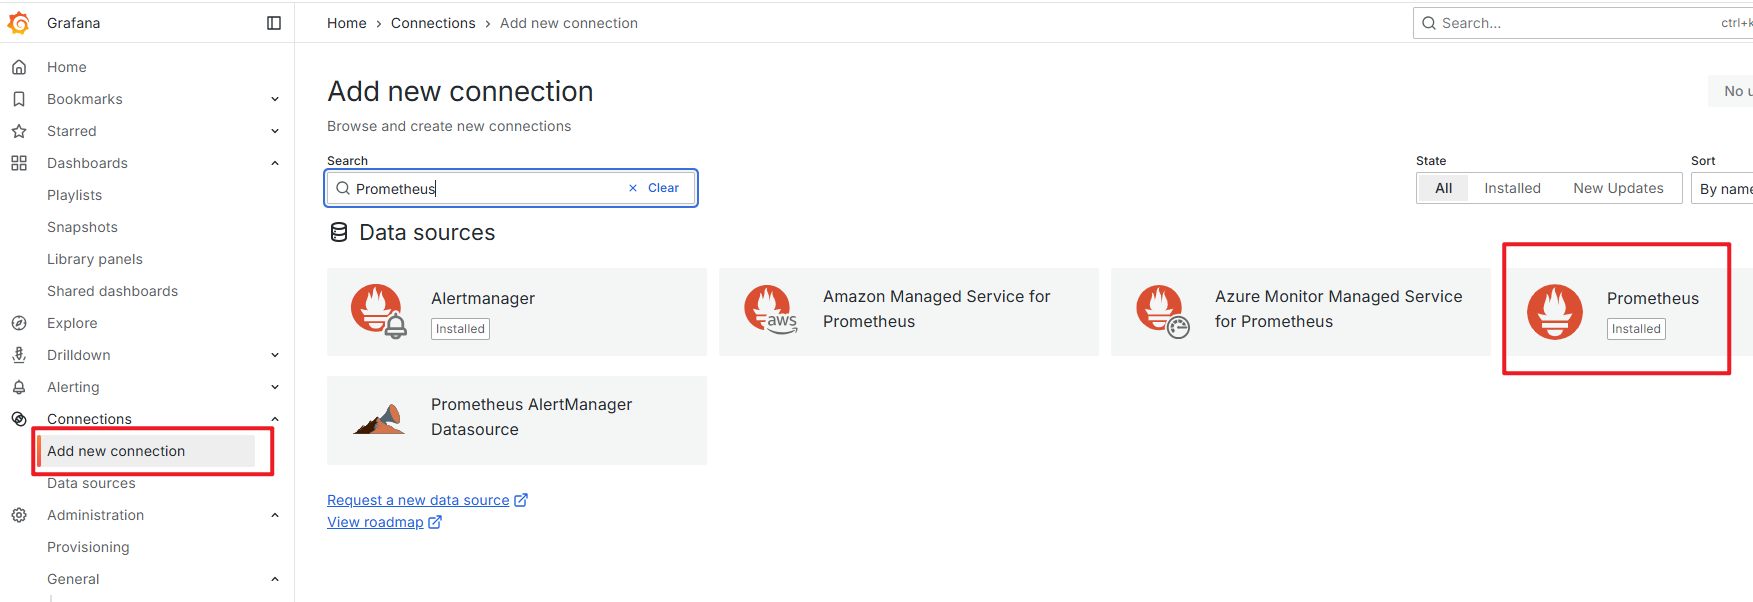This screenshot has height=602, width=1753.
Task: Click the Connections icon in sidebar
Action: [18, 419]
